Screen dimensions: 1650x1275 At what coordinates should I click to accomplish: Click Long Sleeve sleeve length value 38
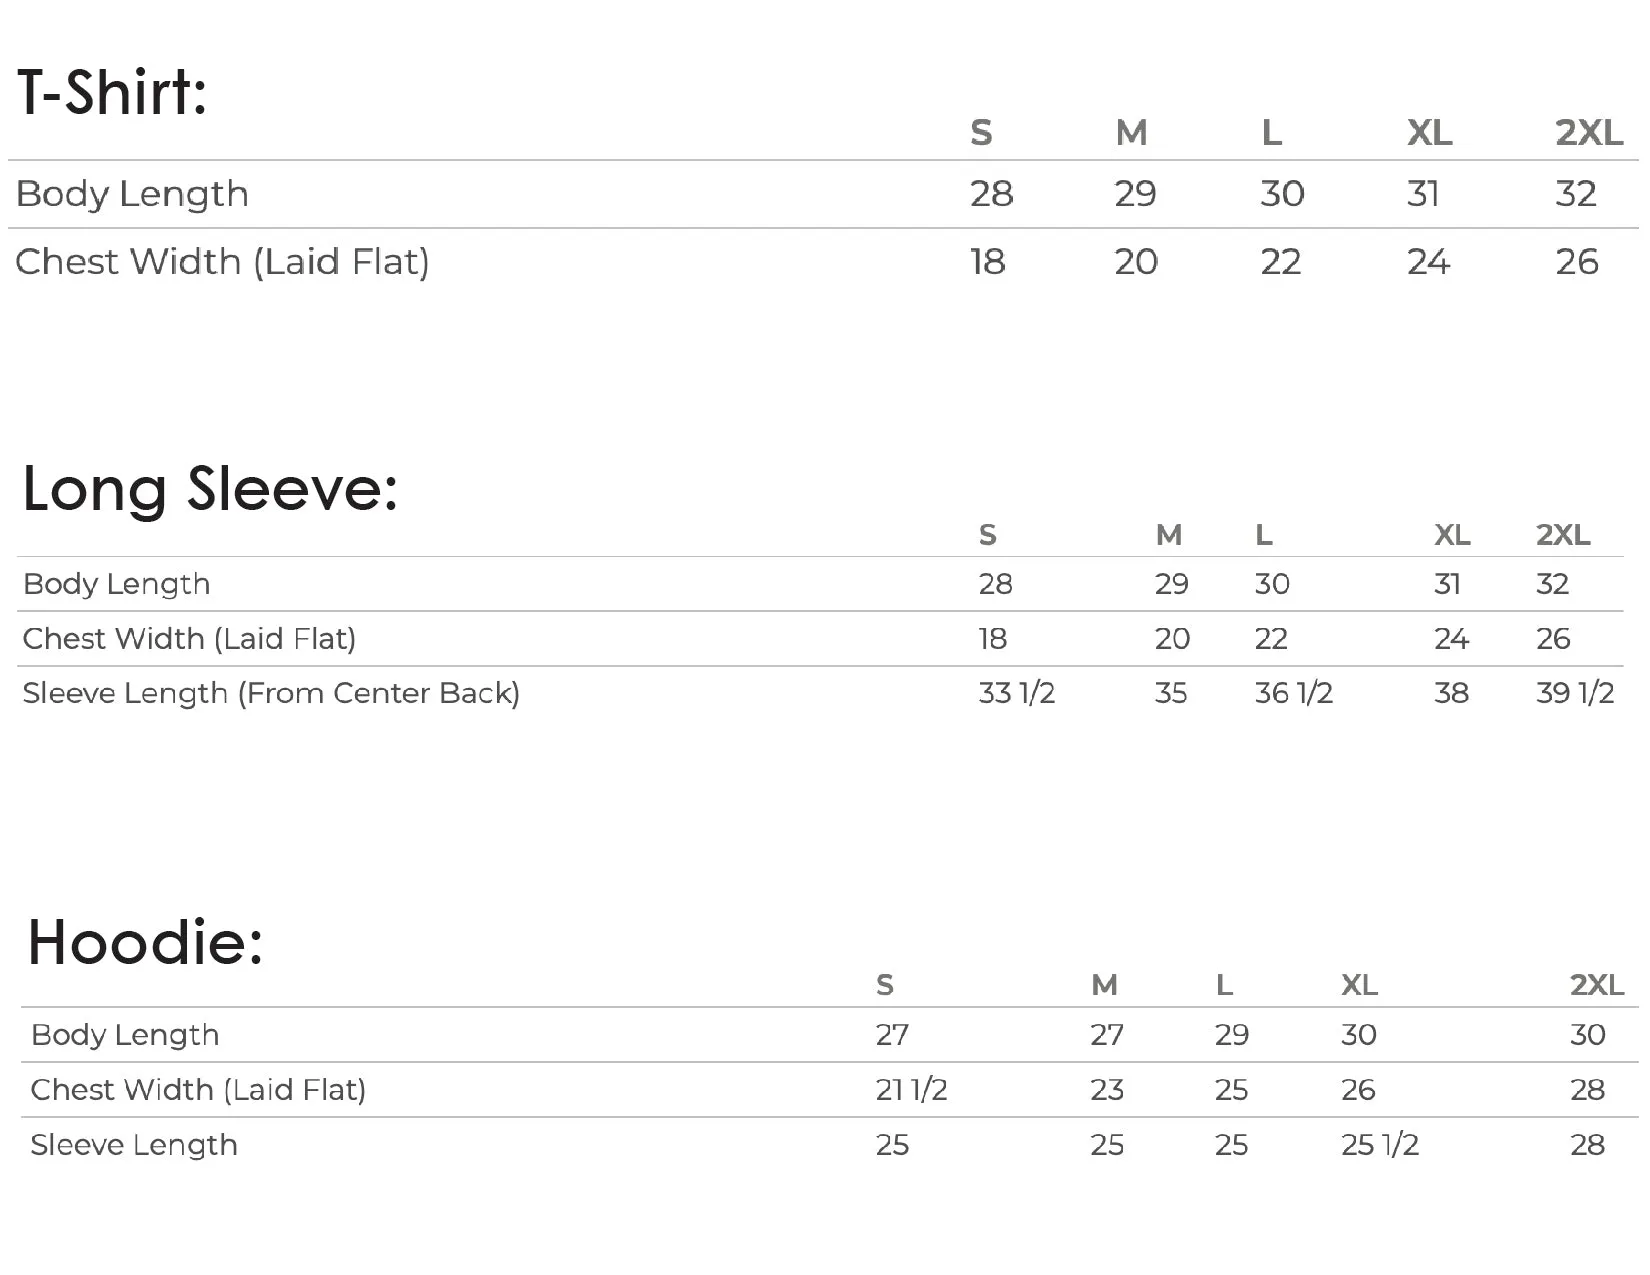pos(1451,693)
